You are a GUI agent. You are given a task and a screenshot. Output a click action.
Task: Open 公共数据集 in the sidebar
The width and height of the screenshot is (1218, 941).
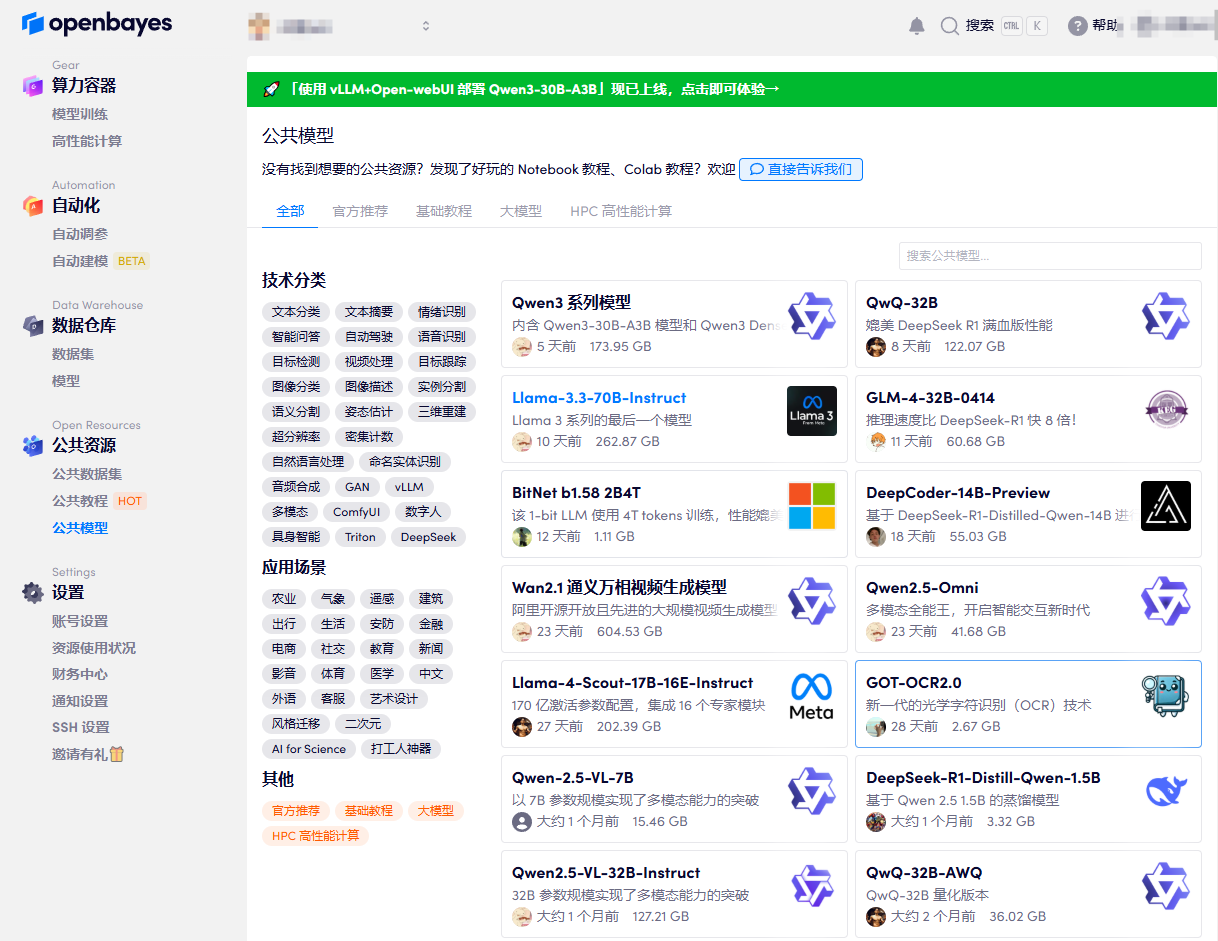[87, 474]
